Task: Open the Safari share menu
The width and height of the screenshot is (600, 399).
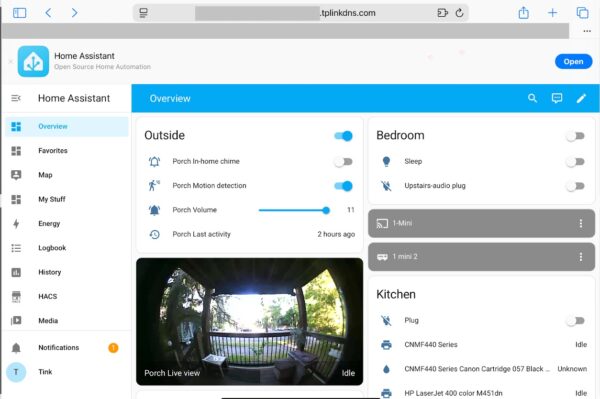Action: click(x=523, y=13)
